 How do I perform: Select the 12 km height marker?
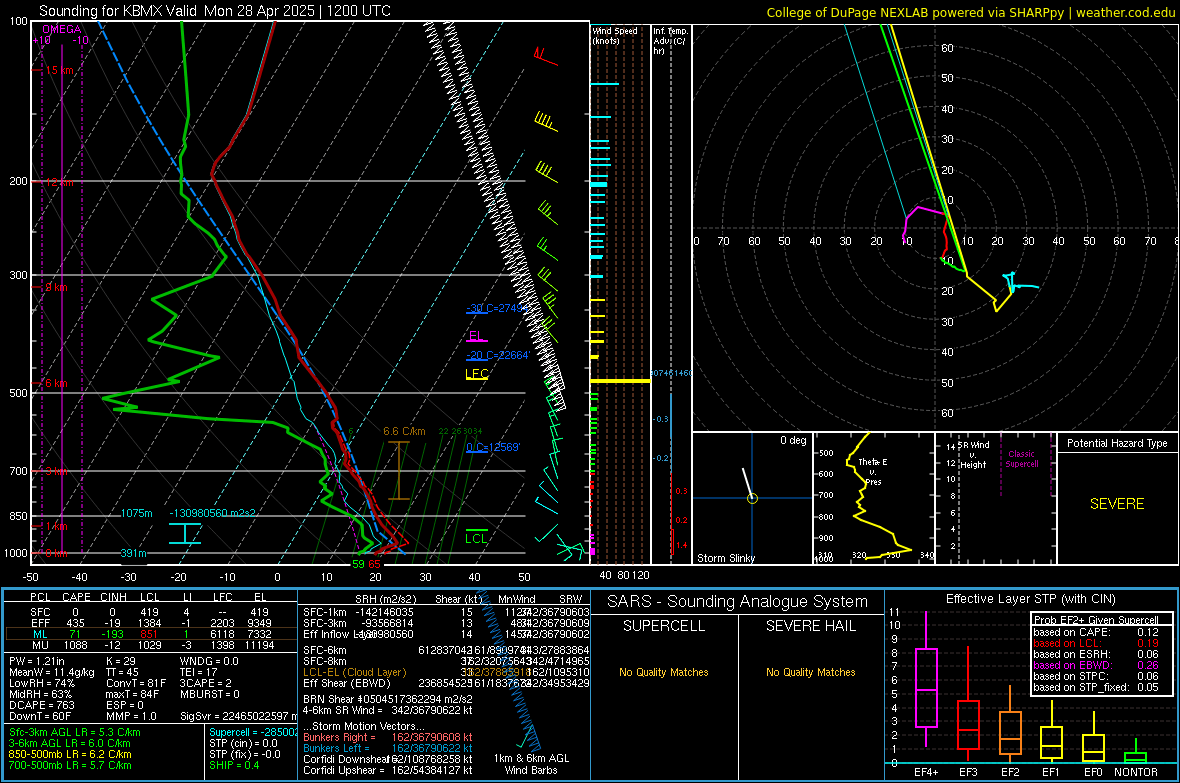tap(59, 182)
